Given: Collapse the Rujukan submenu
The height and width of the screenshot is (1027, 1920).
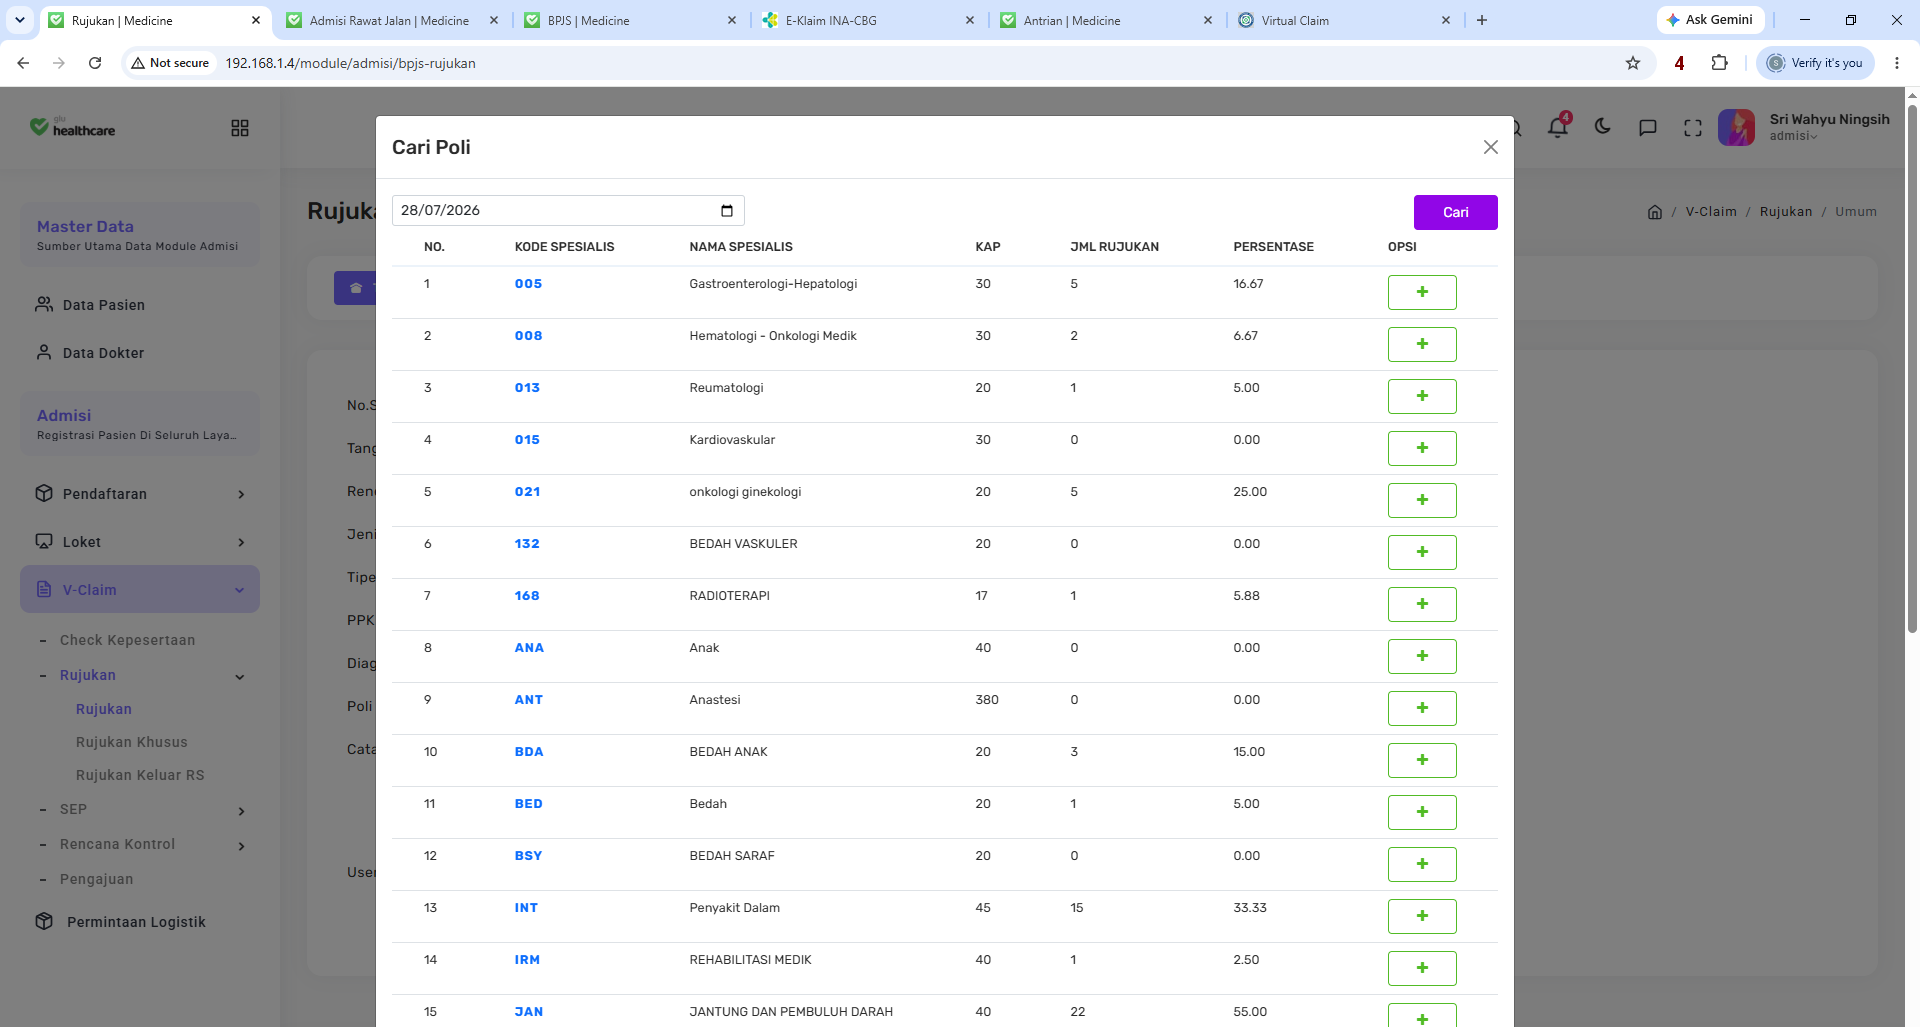Looking at the screenshot, I should 142,676.
